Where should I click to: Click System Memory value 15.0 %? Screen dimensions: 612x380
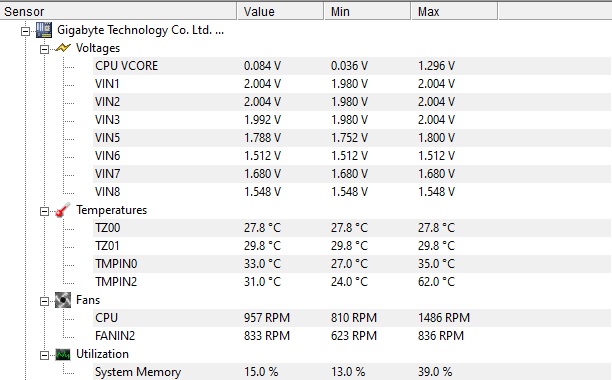[261, 372]
